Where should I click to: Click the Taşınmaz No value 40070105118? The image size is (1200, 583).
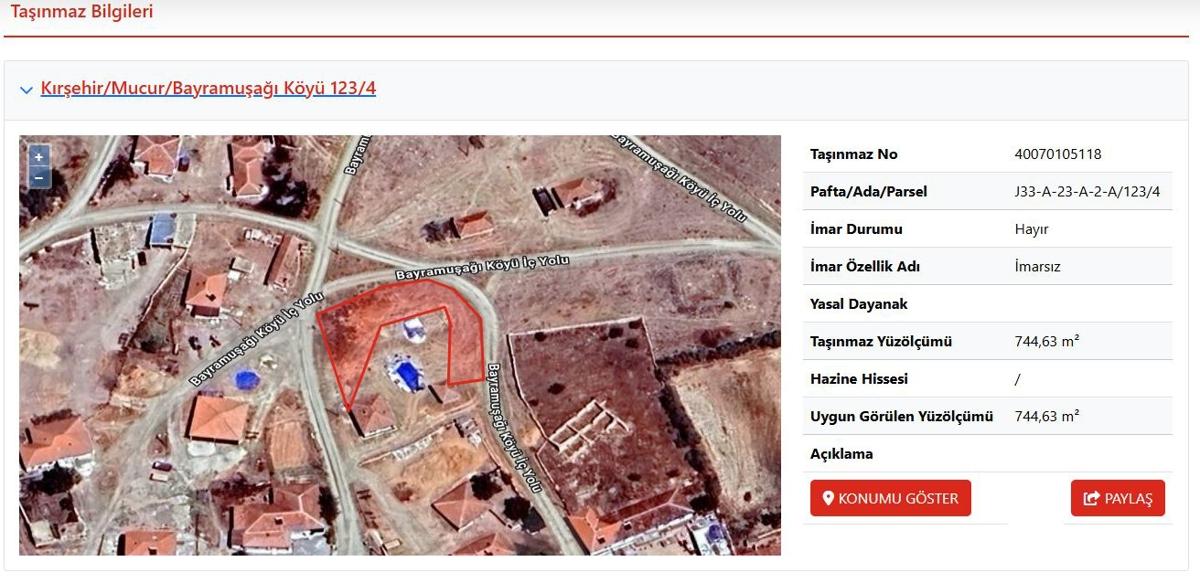click(1057, 154)
